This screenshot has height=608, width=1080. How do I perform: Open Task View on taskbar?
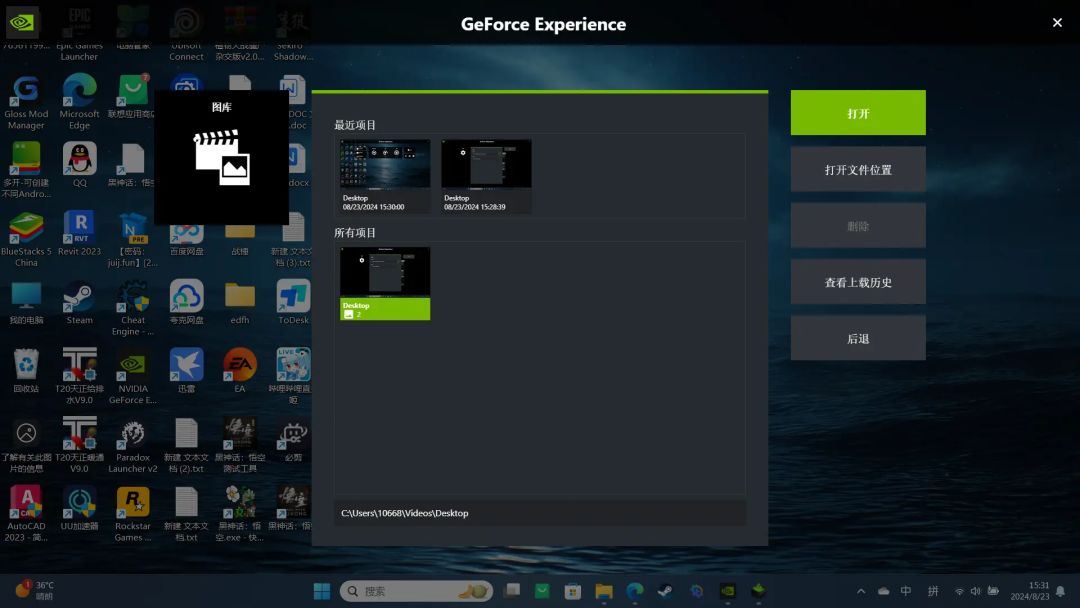click(x=512, y=591)
